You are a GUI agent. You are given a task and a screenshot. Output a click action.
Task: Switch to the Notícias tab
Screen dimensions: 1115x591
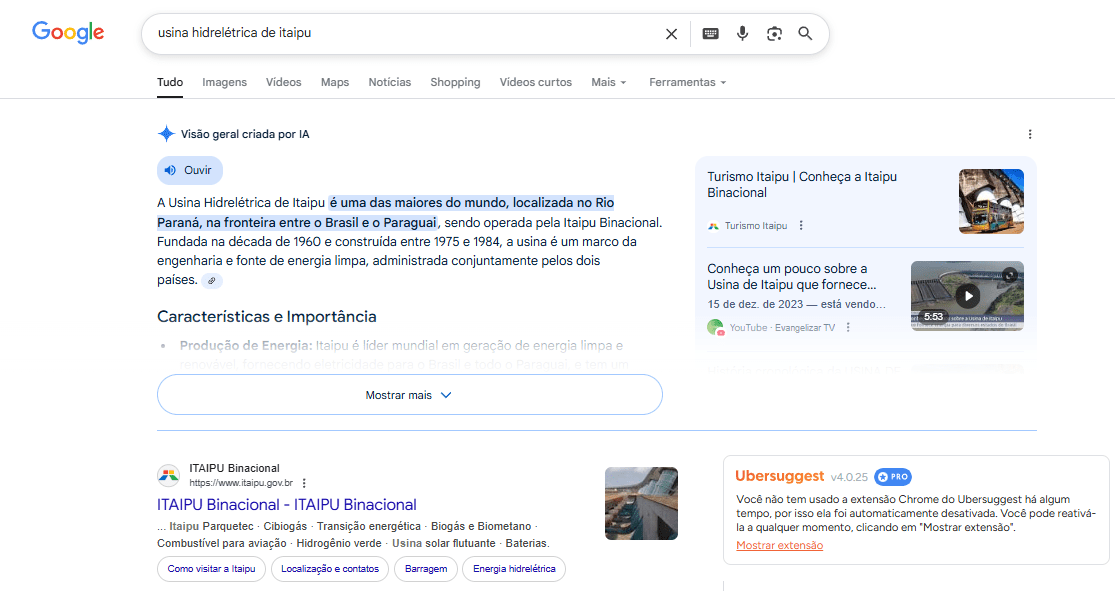[389, 82]
